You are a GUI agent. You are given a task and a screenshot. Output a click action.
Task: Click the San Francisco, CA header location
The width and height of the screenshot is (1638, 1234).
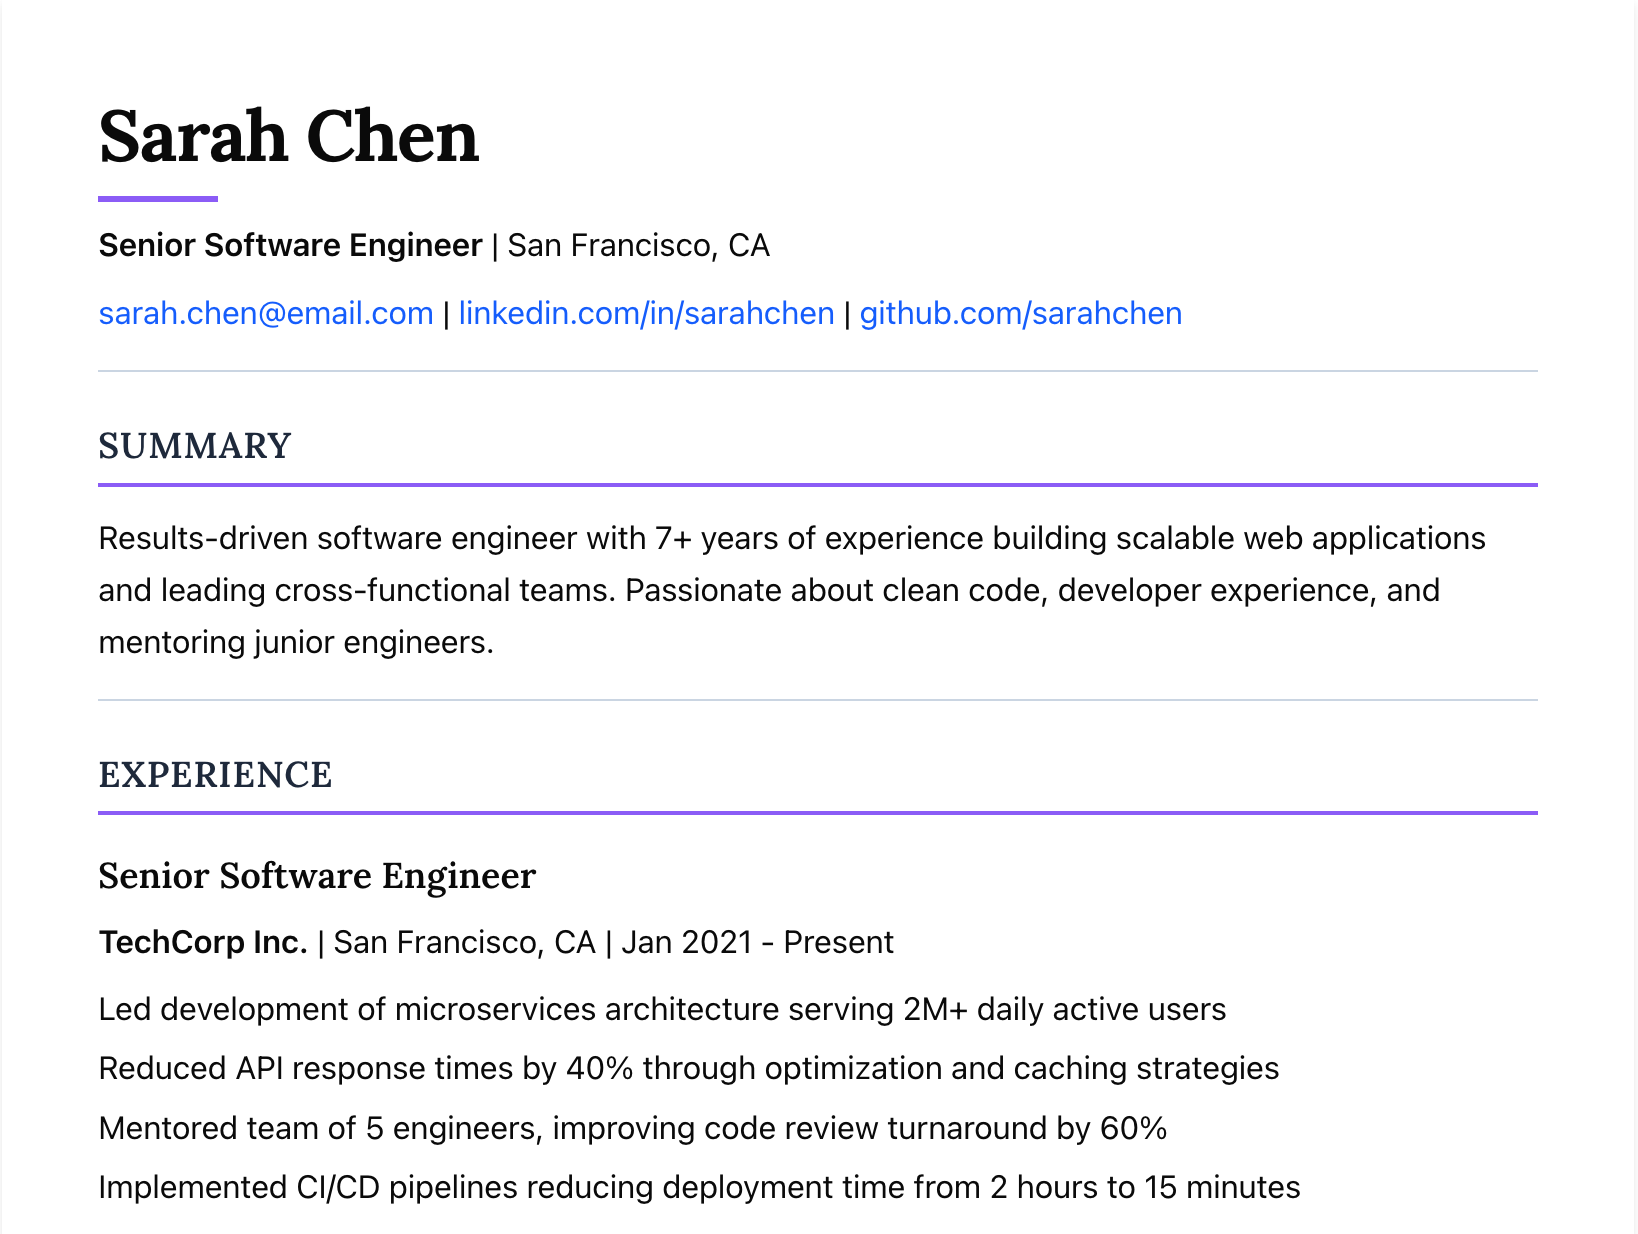point(638,246)
